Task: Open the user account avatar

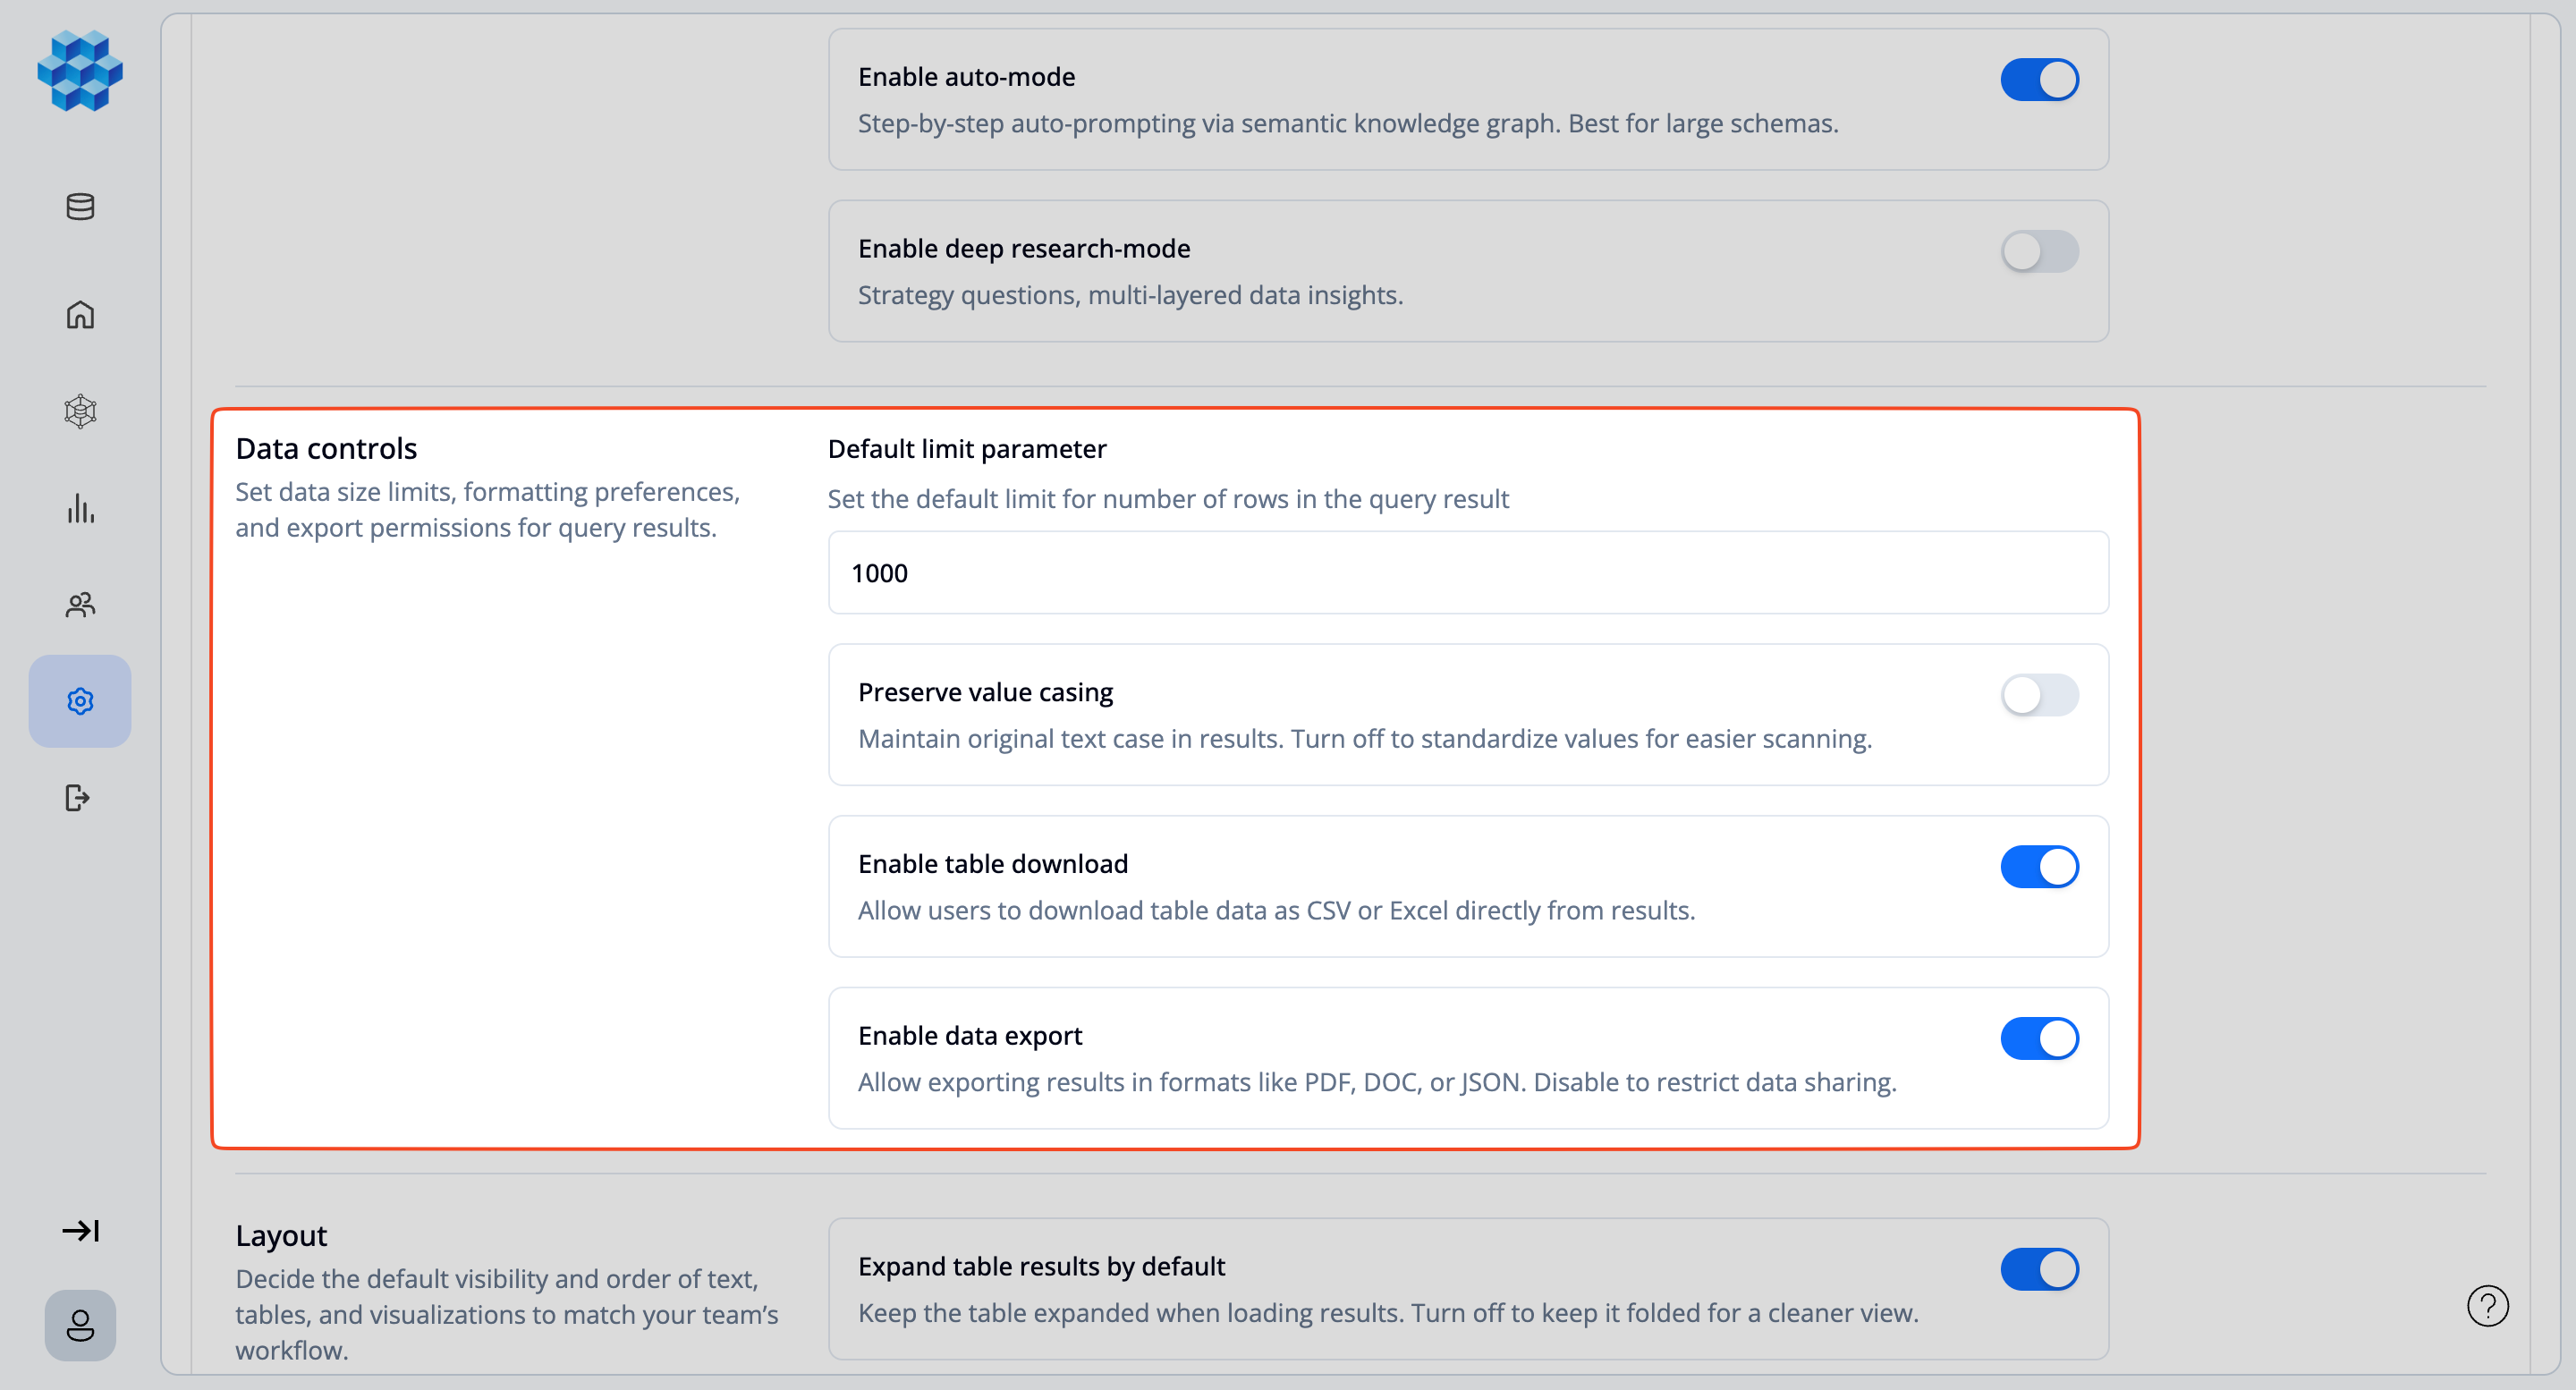Action: (80, 1325)
